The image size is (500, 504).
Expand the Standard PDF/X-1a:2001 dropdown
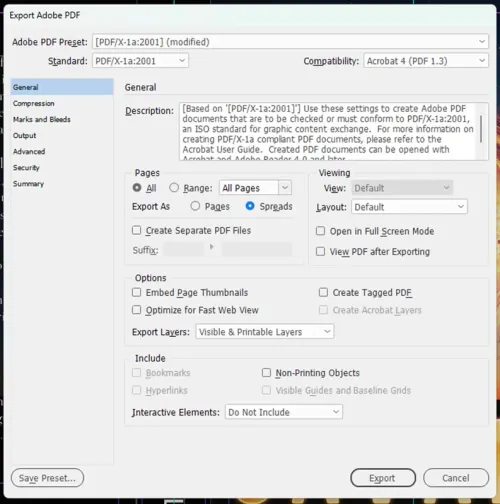tap(140, 61)
